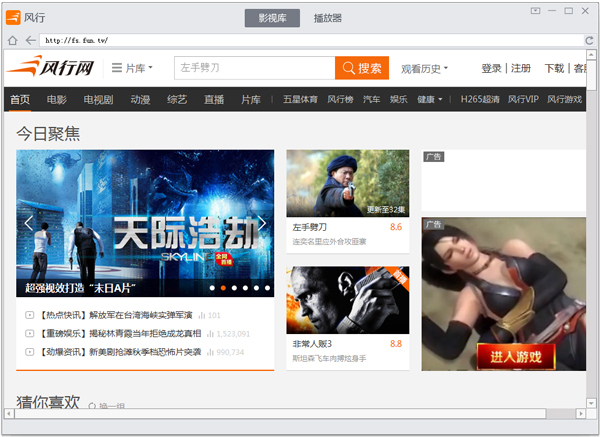
Task: Open the 非常人贩3 title link
Action: (312, 344)
